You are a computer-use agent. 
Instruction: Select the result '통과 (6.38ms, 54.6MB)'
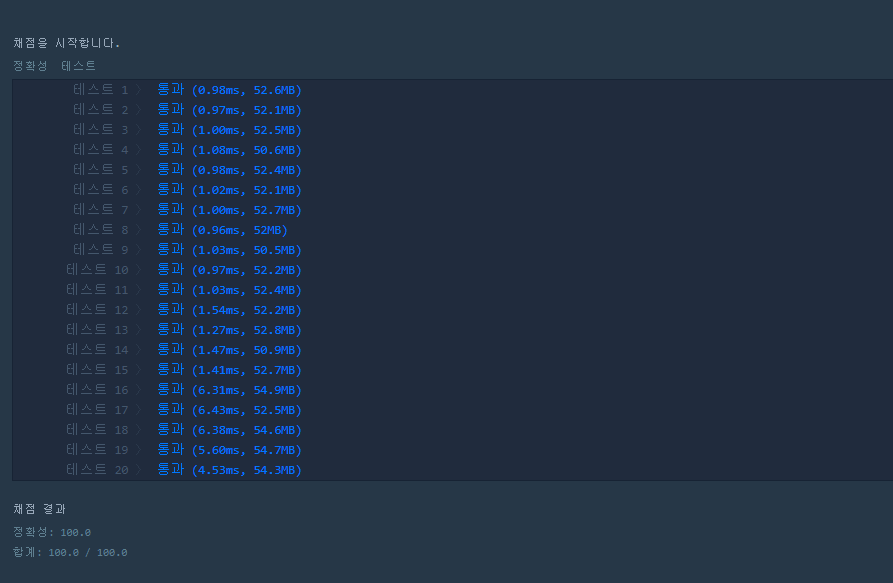[x=230, y=430]
